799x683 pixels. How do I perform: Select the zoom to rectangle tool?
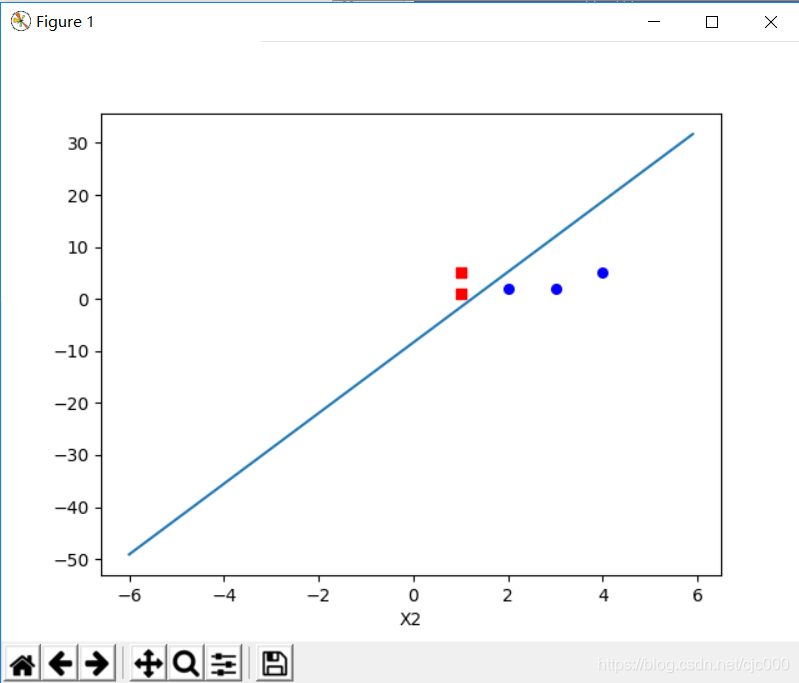tap(185, 664)
